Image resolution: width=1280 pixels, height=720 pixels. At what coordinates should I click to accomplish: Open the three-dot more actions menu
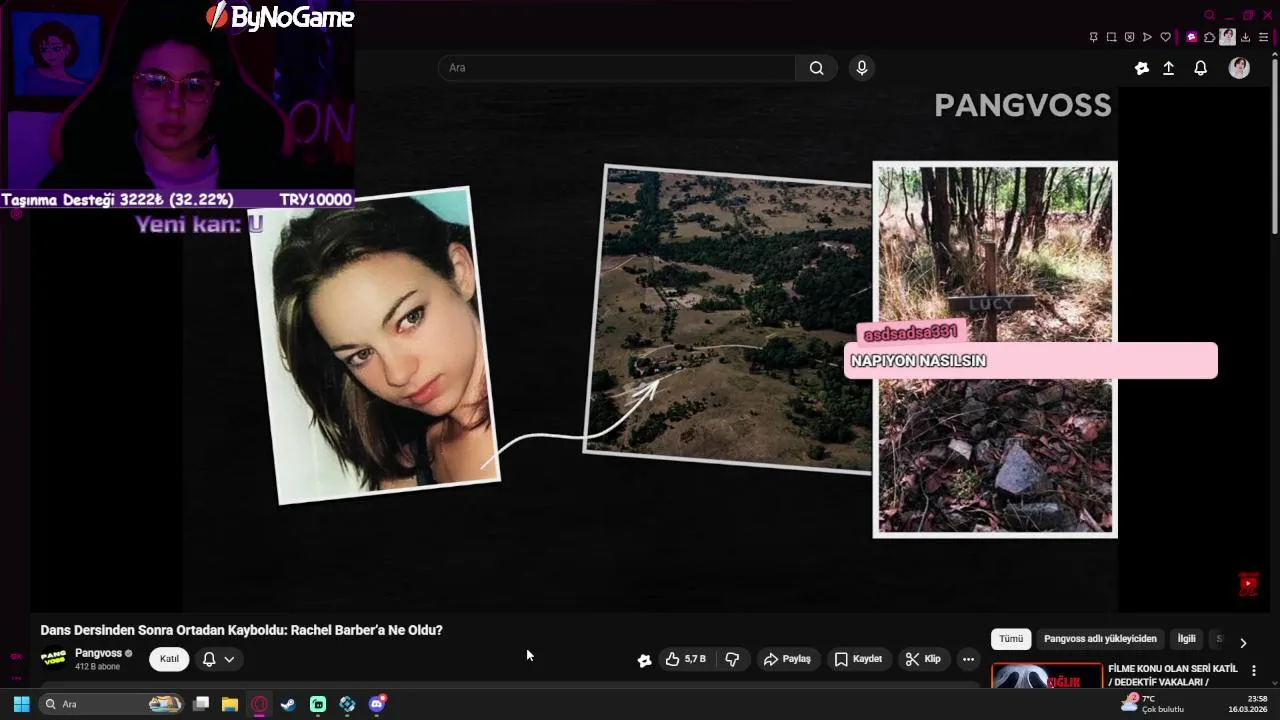(x=968, y=659)
